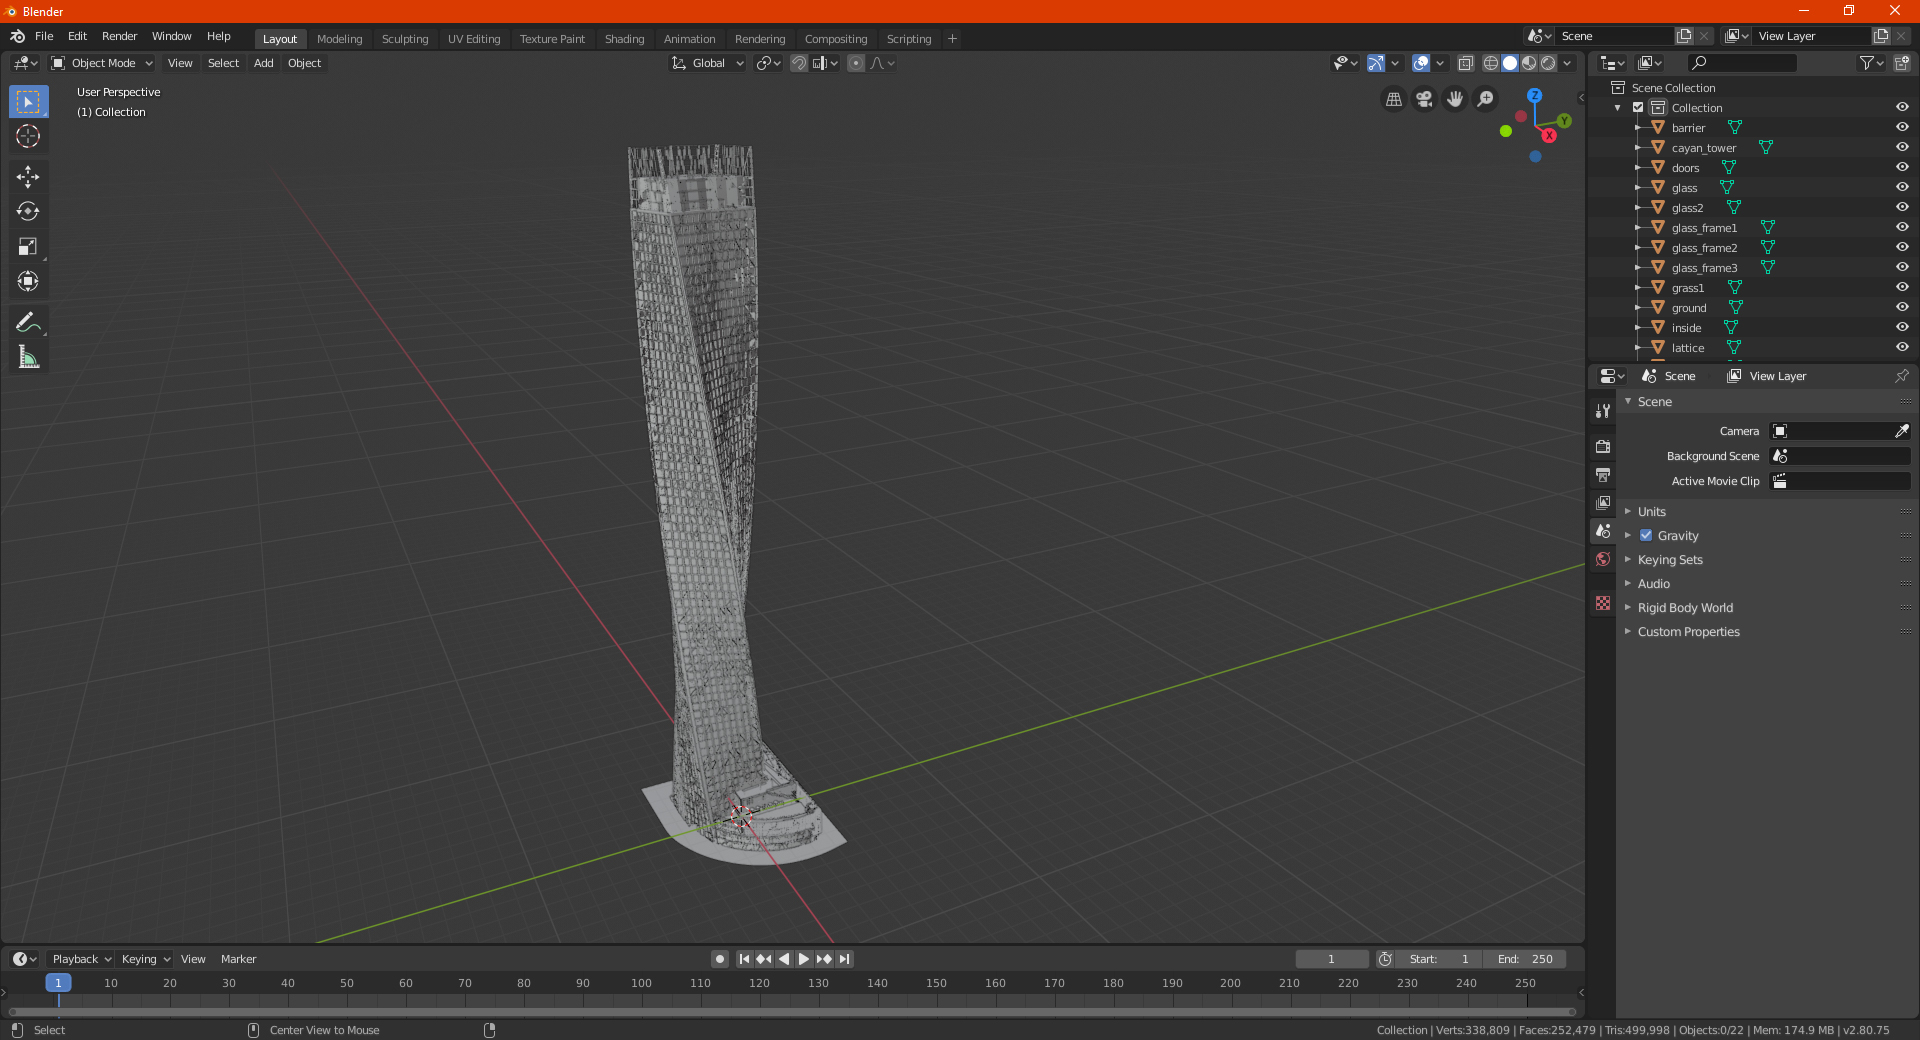Image resolution: width=1920 pixels, height=1040 pixels.
Task: Collapse the Scene panel
Action: click(1654, 401)
